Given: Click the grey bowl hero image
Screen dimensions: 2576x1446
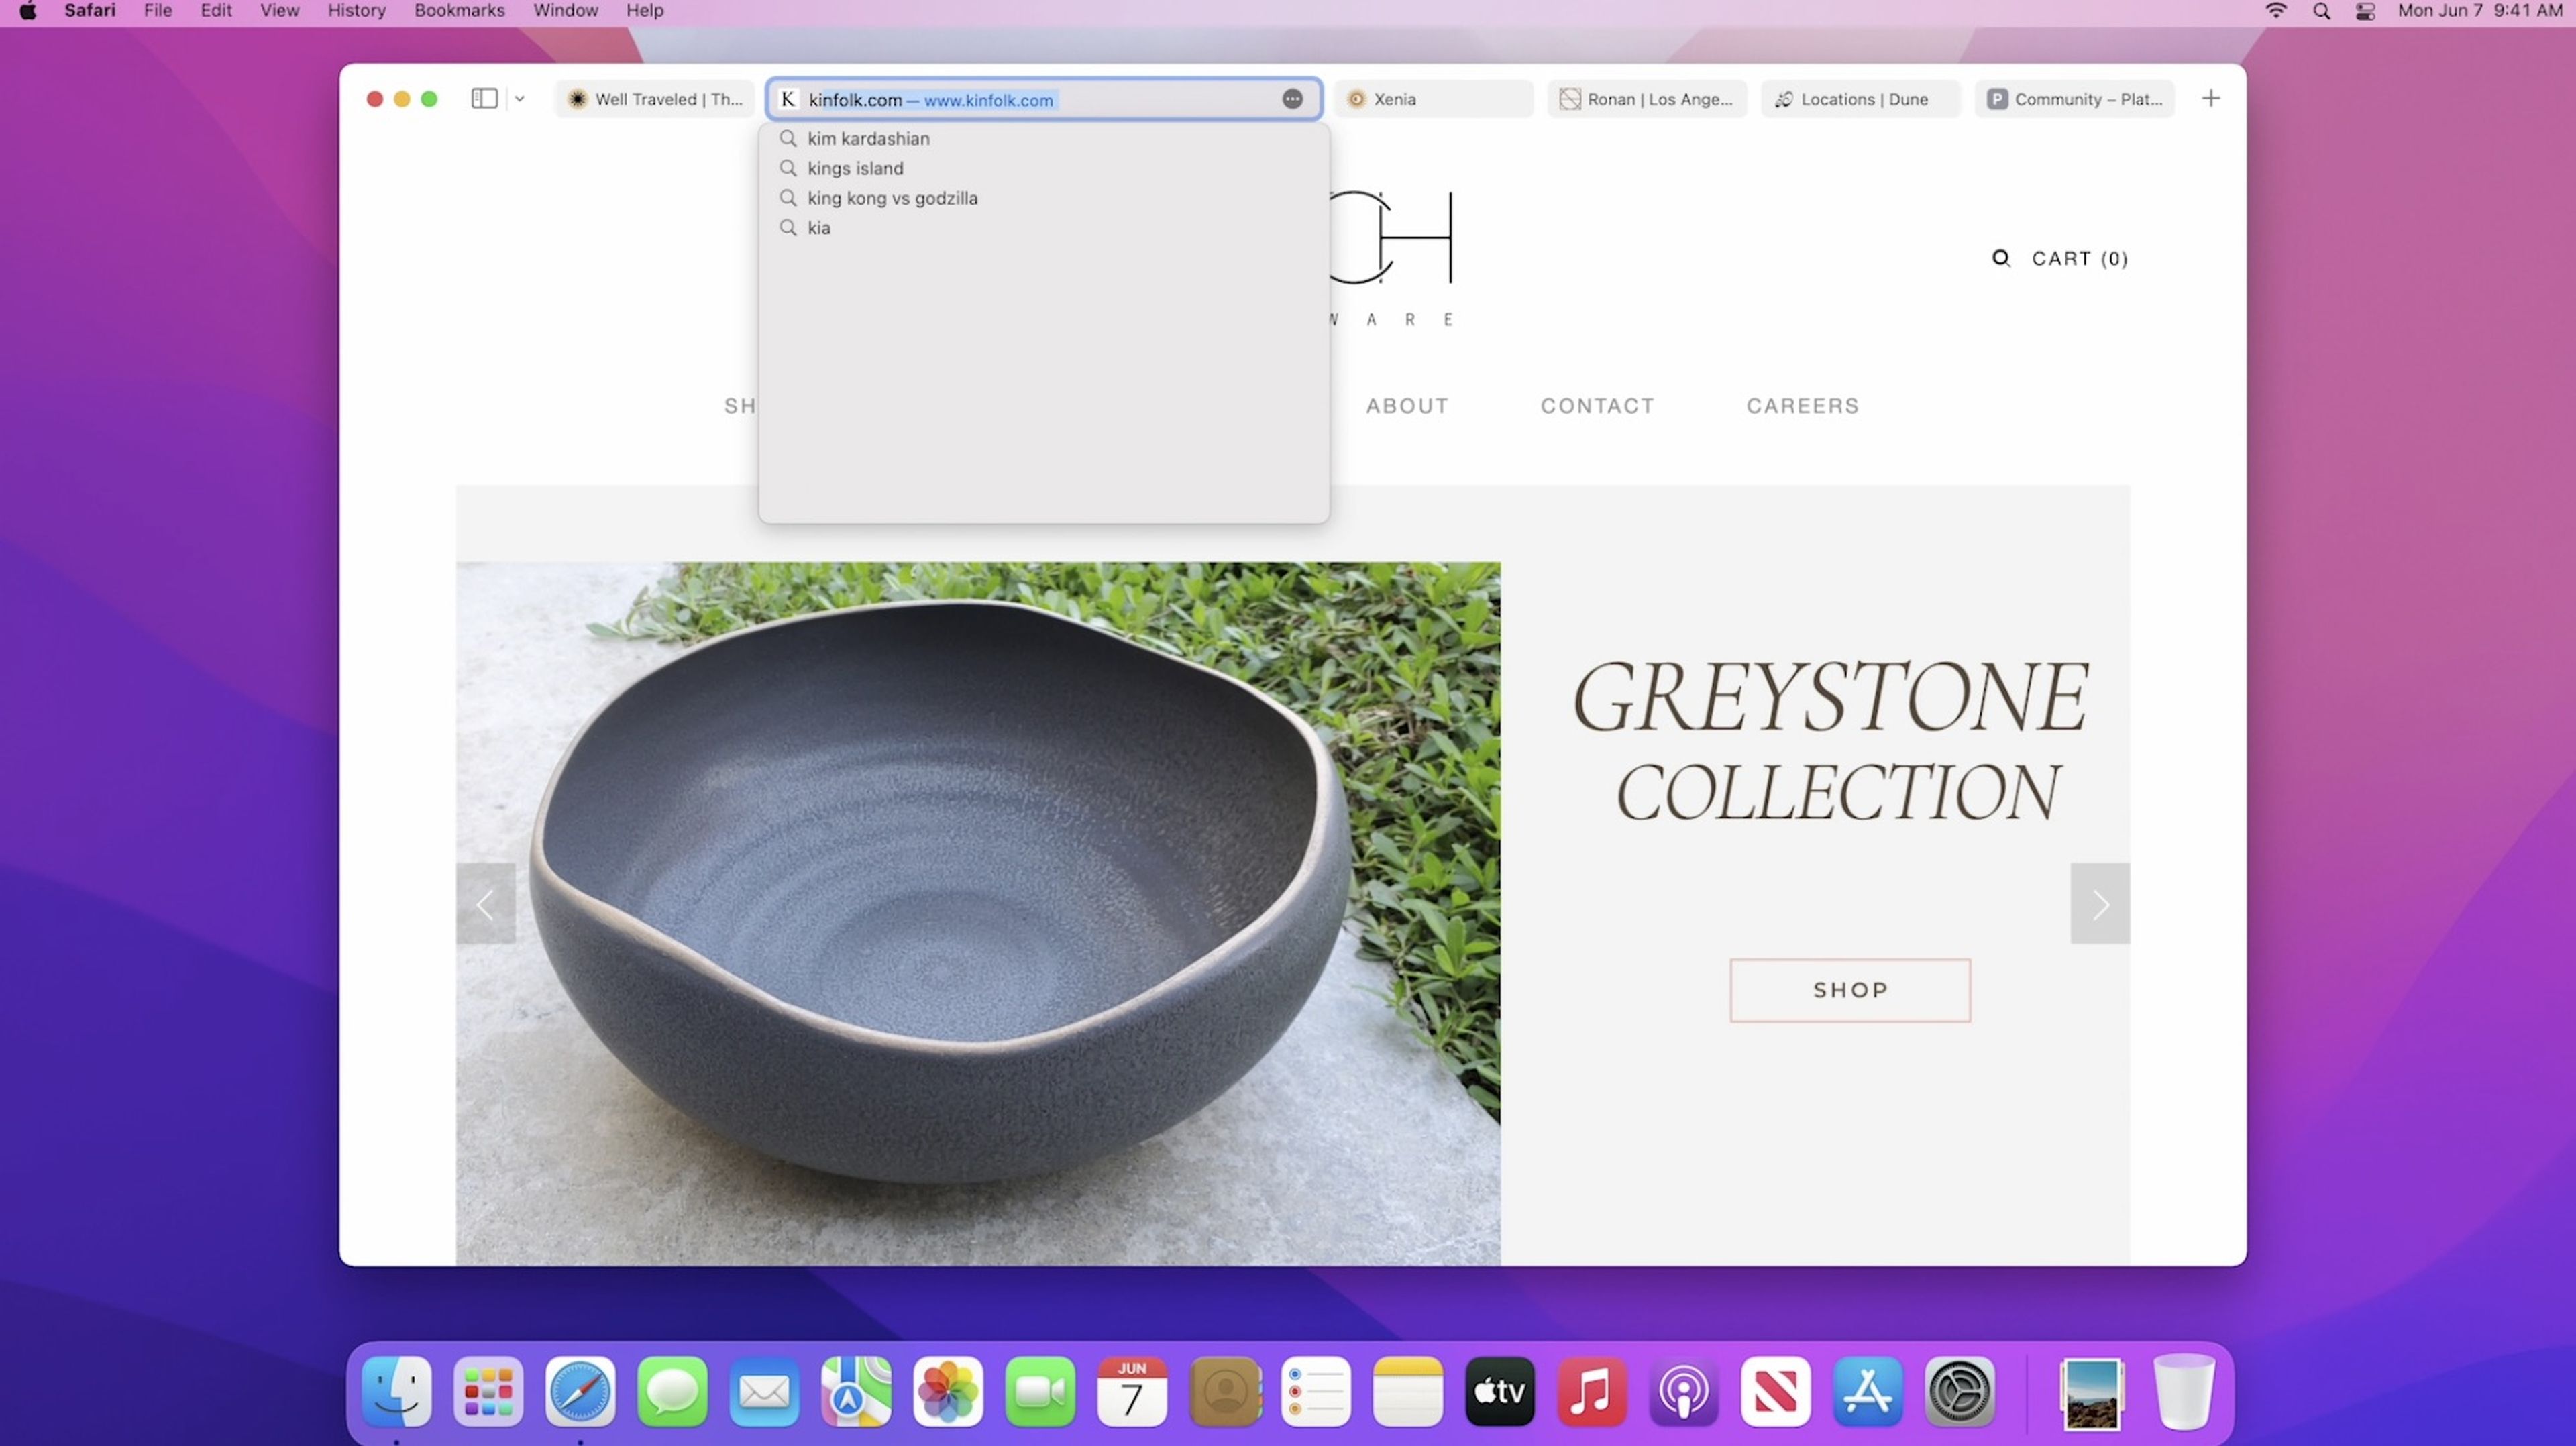Looking at the screenshot, I should tap(978, 913).
